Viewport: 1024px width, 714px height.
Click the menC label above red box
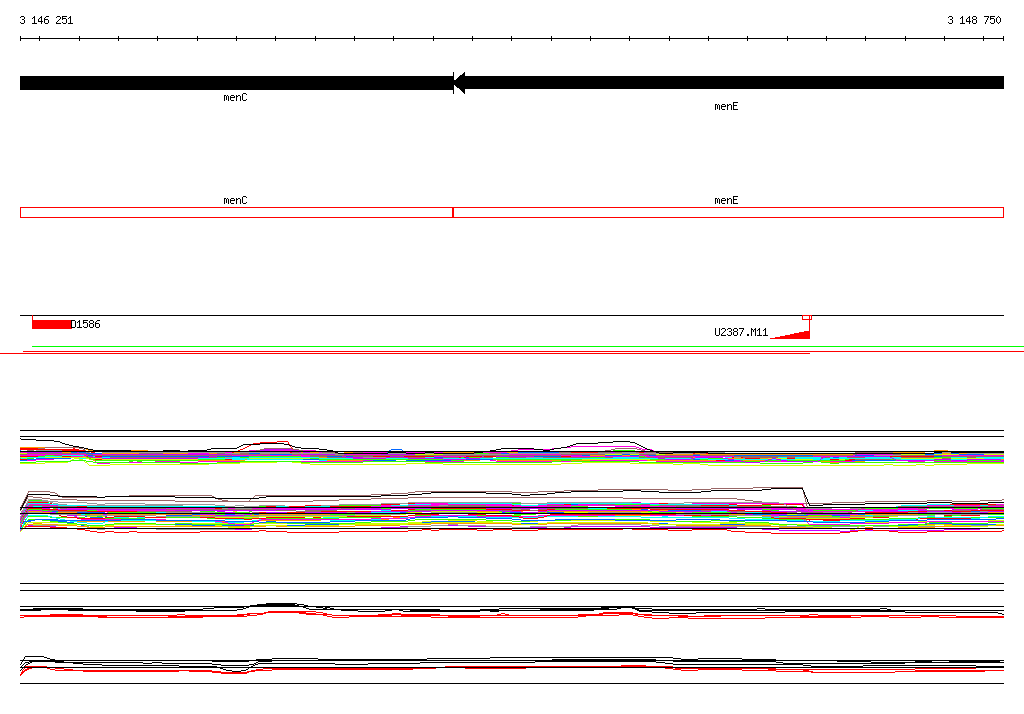pyautogui.click(x=235, y=201)
